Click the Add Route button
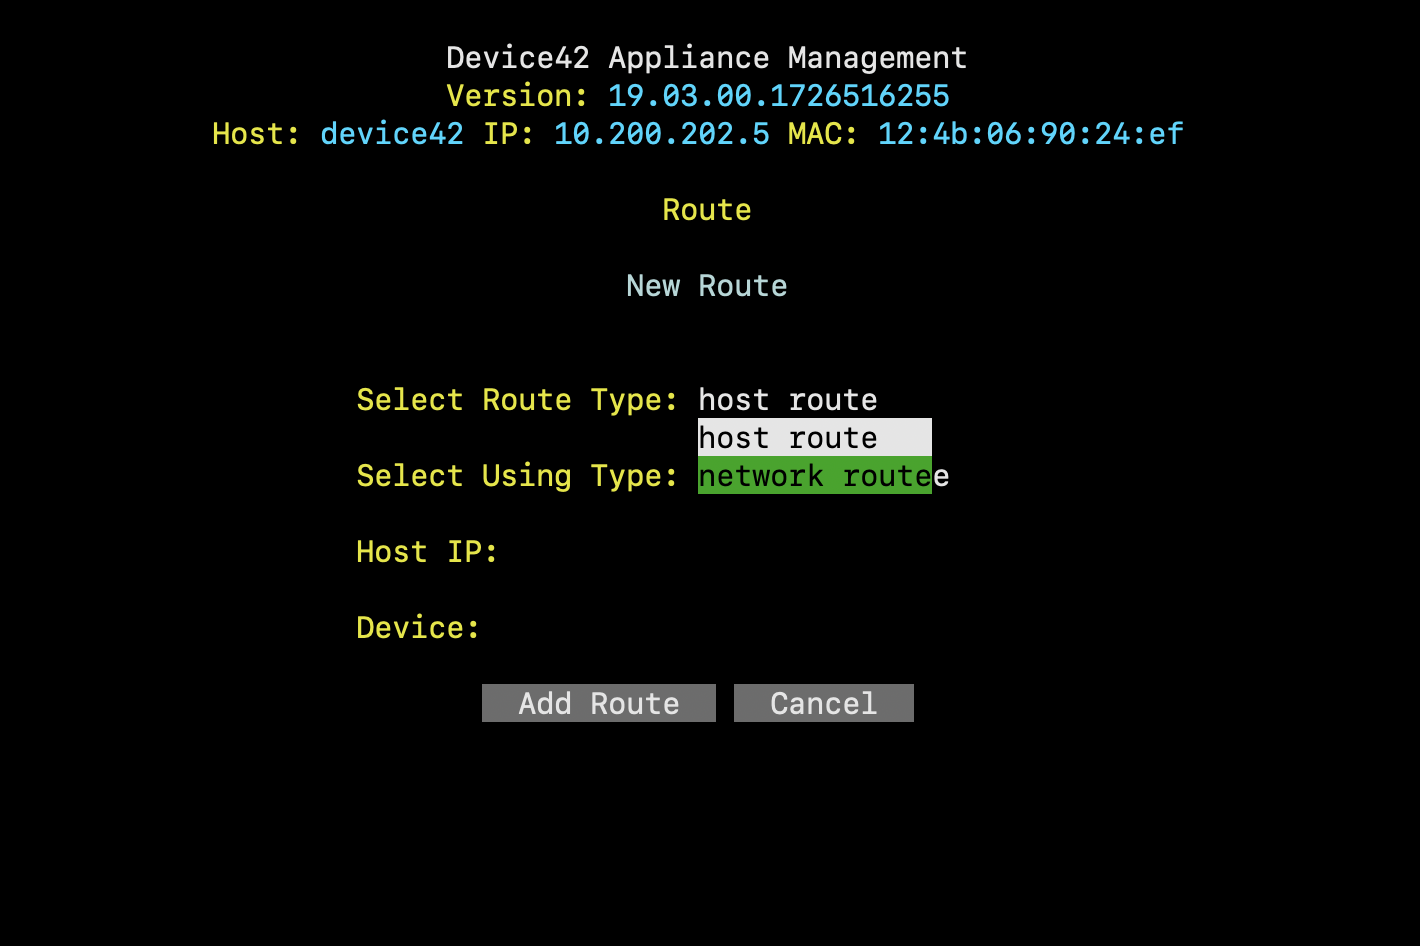Viewport: 1420px width, 946px height. (x=598, y=703)
